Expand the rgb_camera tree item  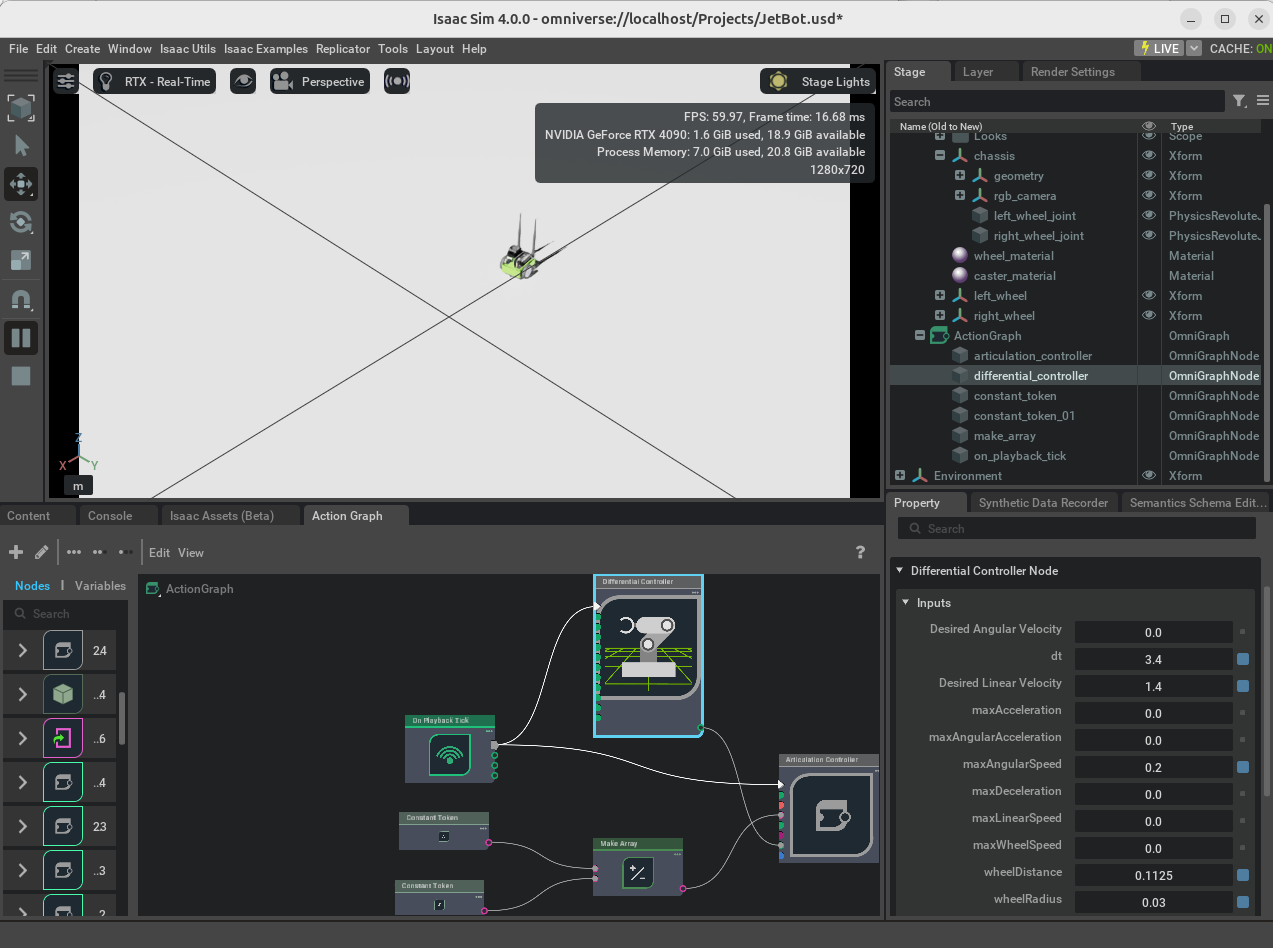click(x=960, y=196)
